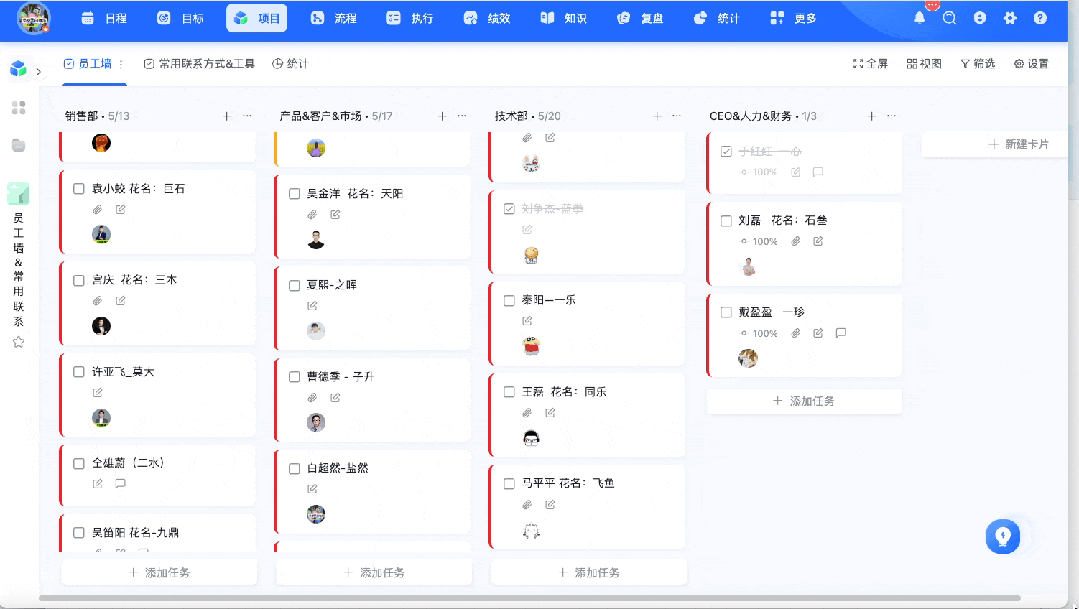The image size is (1079, 609).
Task: Open the 绩效 navigation tab
Action: [487, 18]
